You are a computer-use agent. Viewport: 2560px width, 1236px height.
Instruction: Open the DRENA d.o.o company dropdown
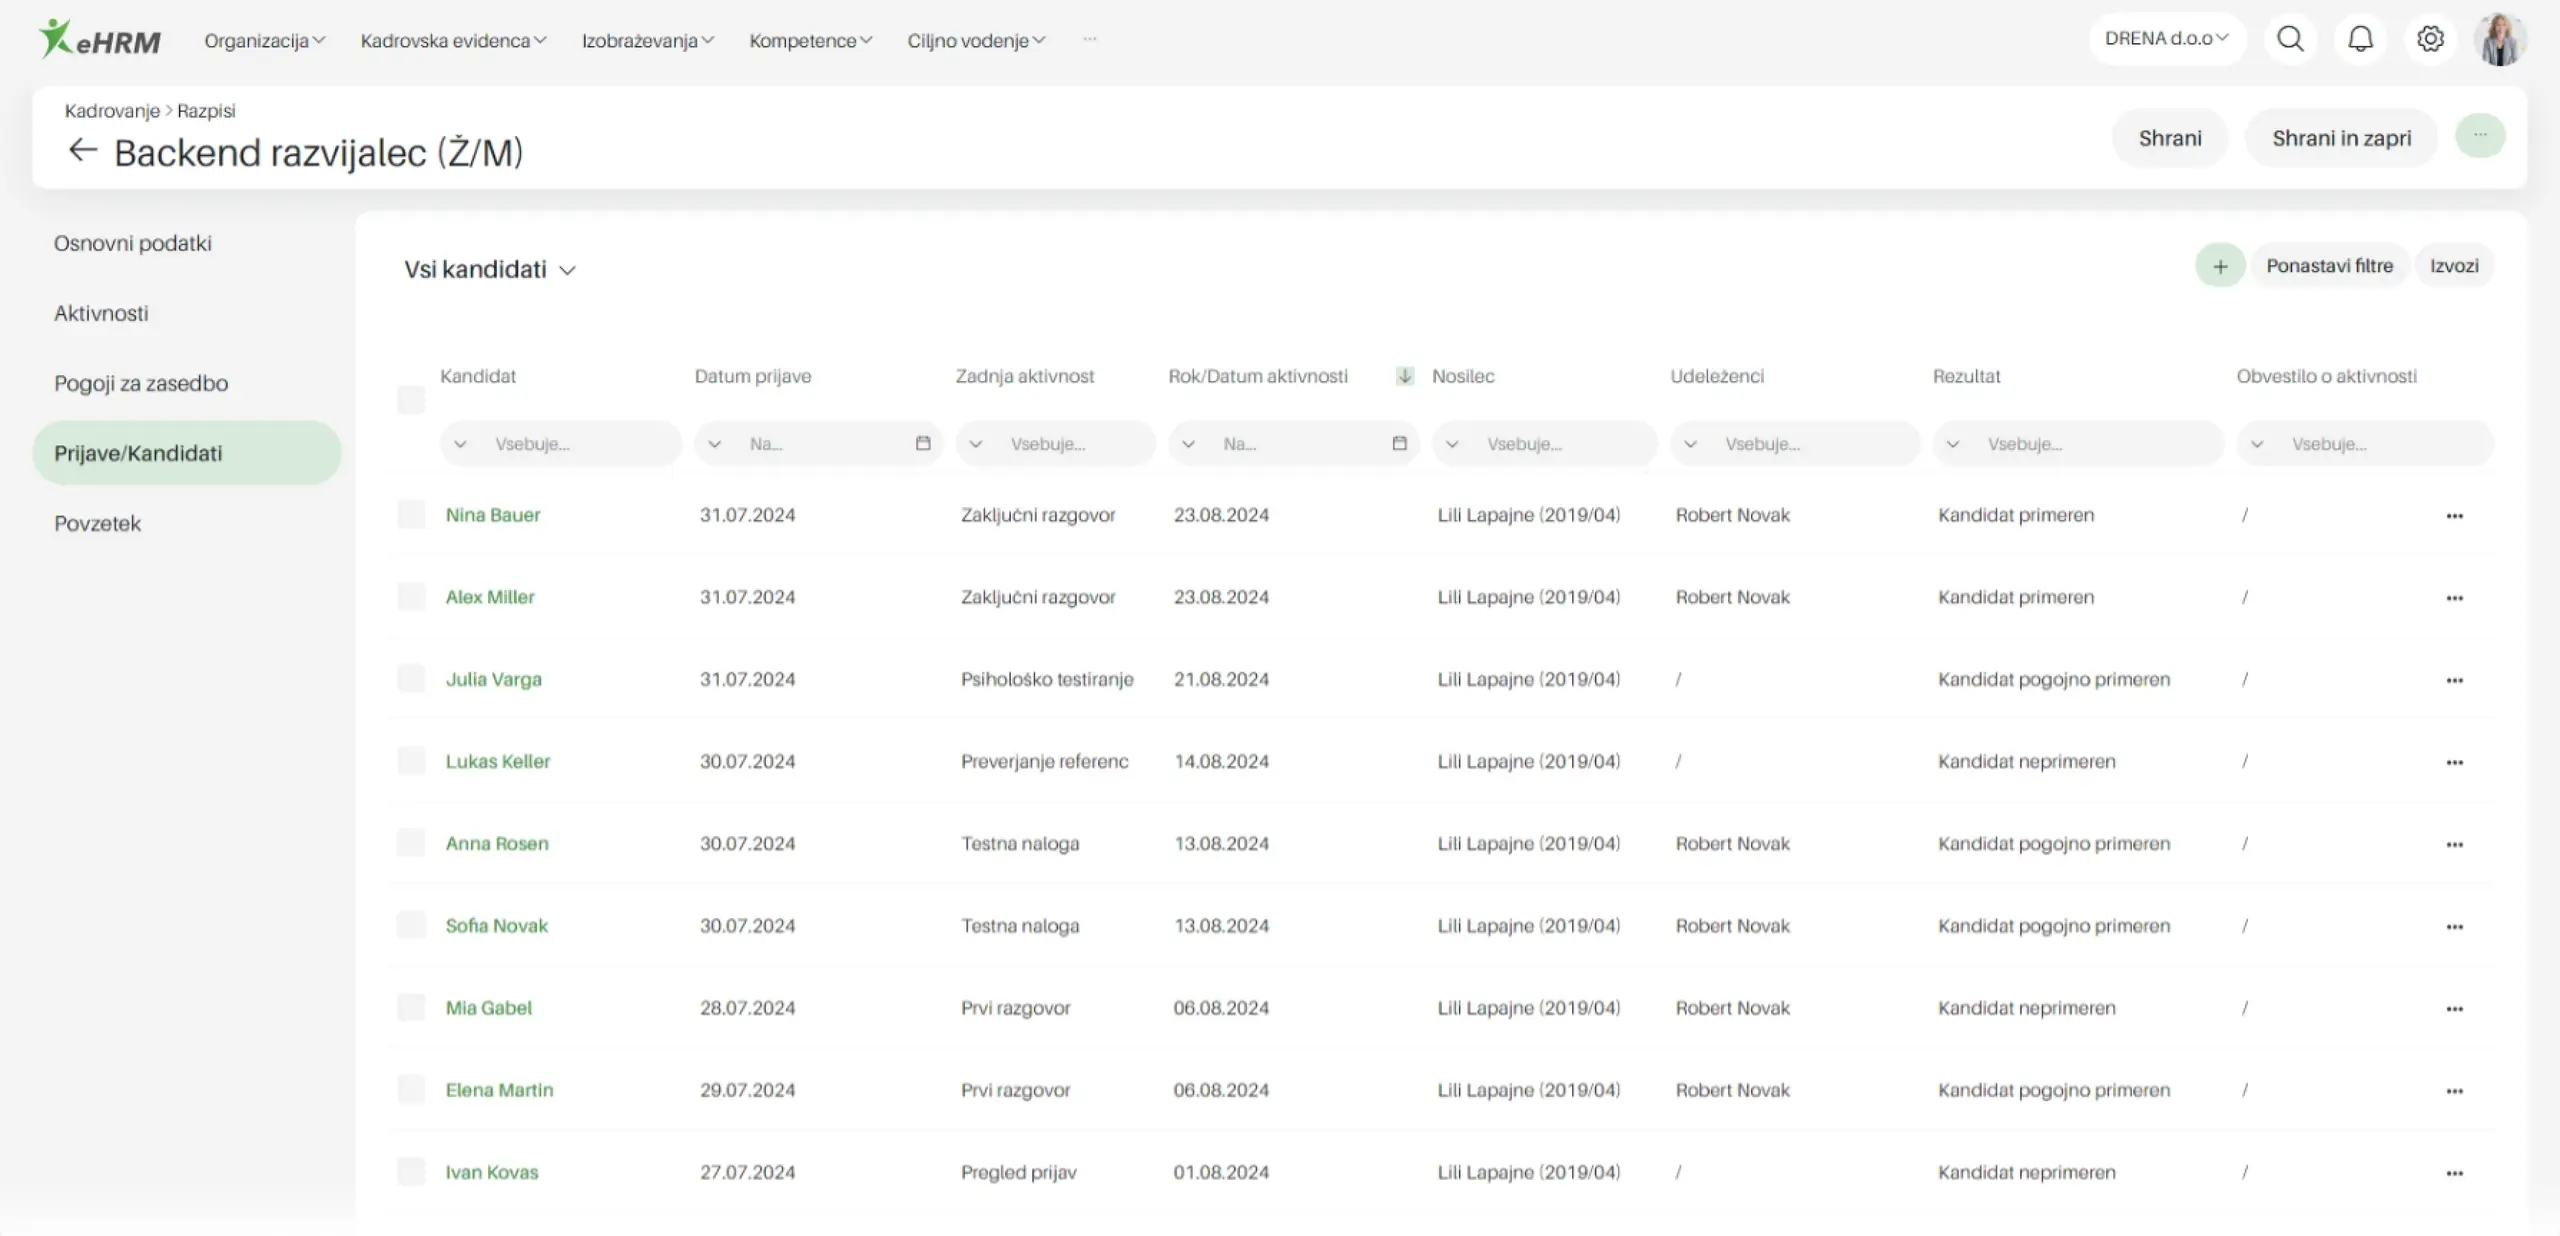(2166, 39)
